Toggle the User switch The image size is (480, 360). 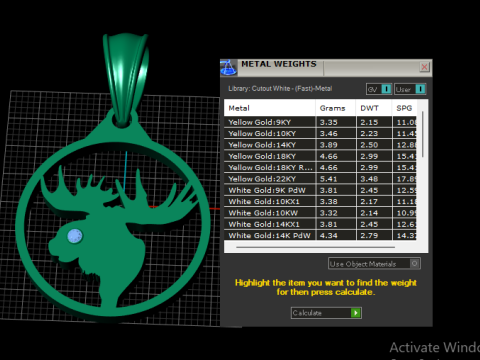(x=410, y=89)
